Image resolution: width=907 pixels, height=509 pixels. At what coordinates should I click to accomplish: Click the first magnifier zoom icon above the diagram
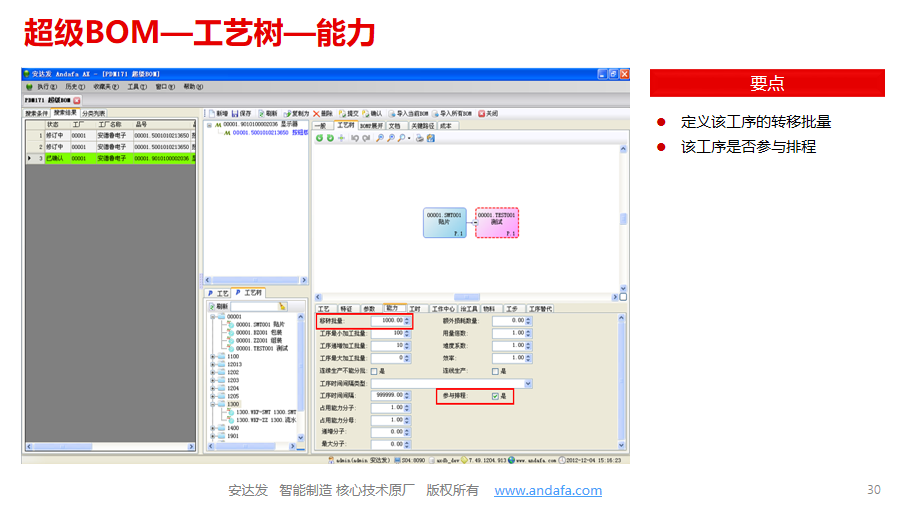click(x=379, y=138)
